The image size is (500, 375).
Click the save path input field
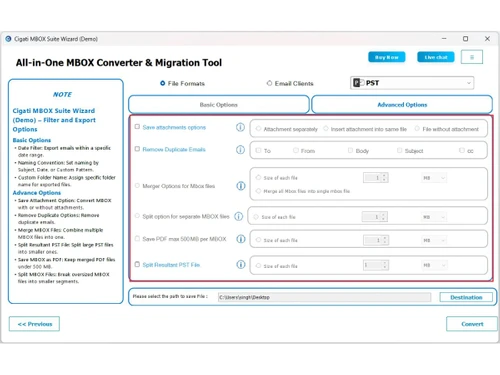click(x=324, y=297)
